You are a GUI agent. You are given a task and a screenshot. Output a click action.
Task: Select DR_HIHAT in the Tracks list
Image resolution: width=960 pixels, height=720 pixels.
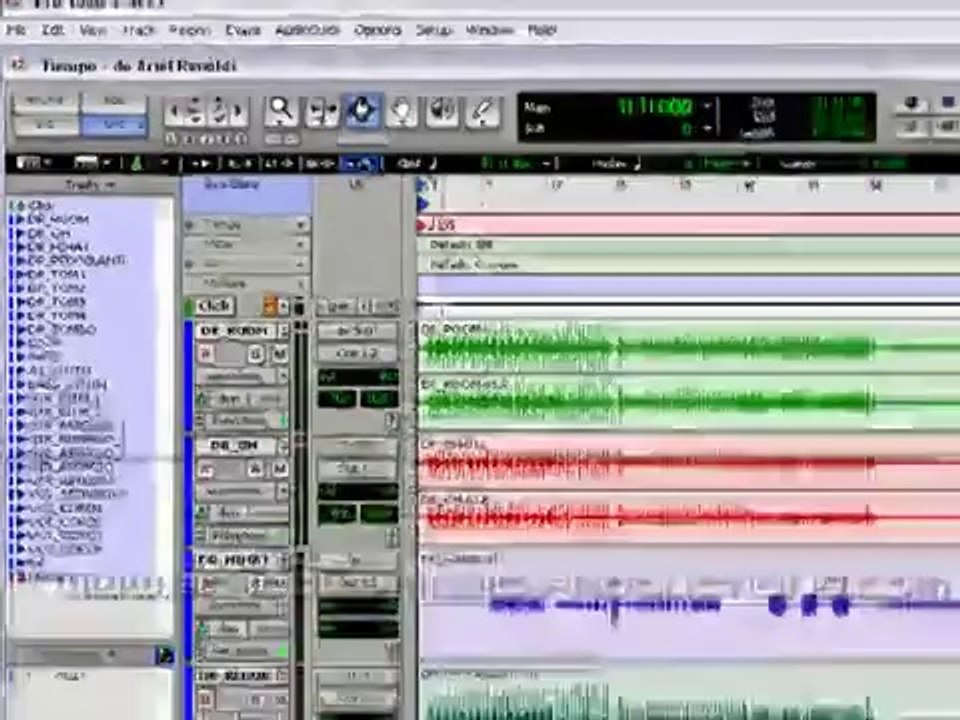(x=59, y=247)
